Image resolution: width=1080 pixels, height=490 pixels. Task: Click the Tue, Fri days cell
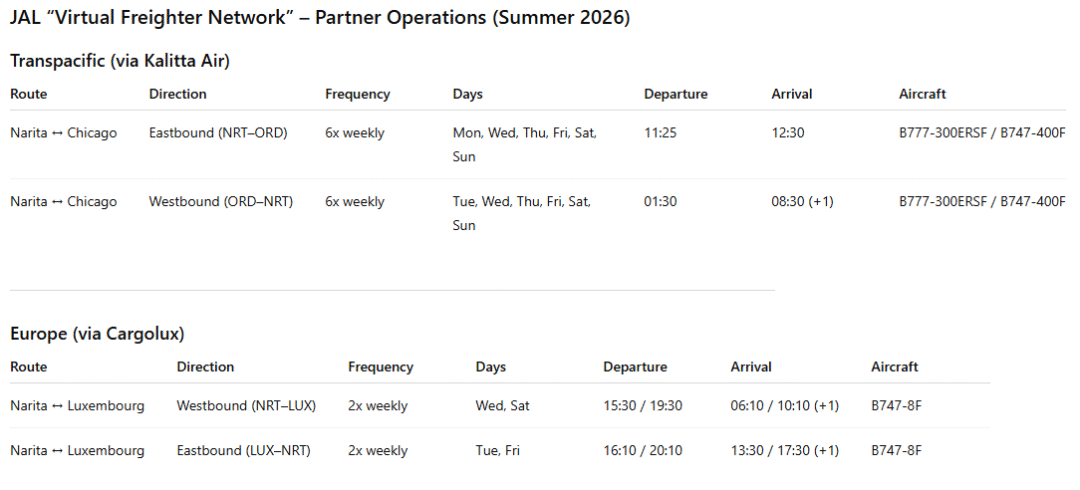click(x=498, y=450)
